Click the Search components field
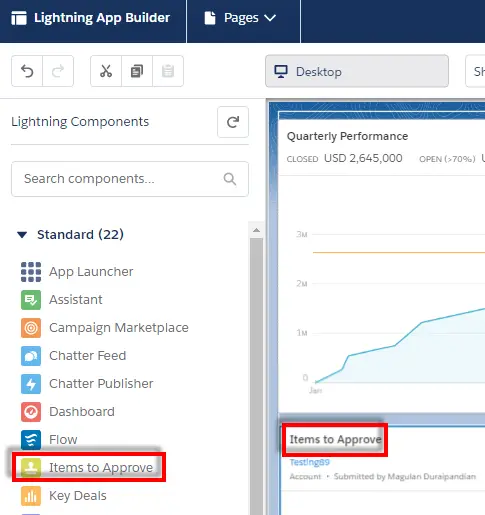485x515 pixels. click(130, 179)
